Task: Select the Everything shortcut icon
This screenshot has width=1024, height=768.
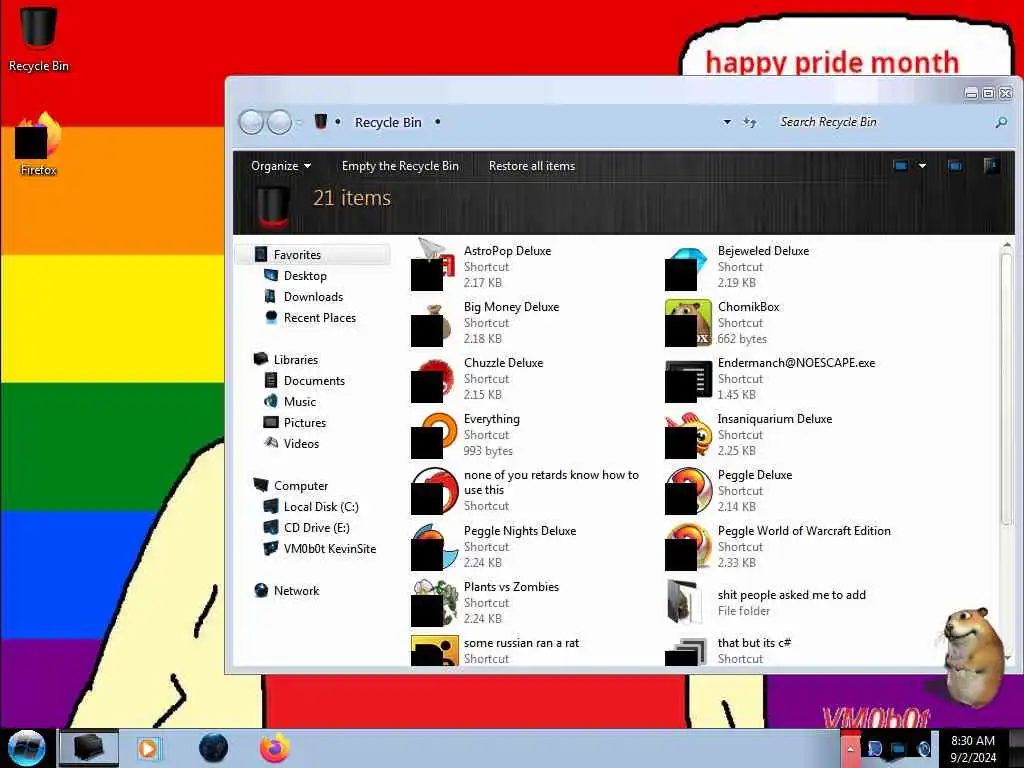Action: (x=434, y=436)
